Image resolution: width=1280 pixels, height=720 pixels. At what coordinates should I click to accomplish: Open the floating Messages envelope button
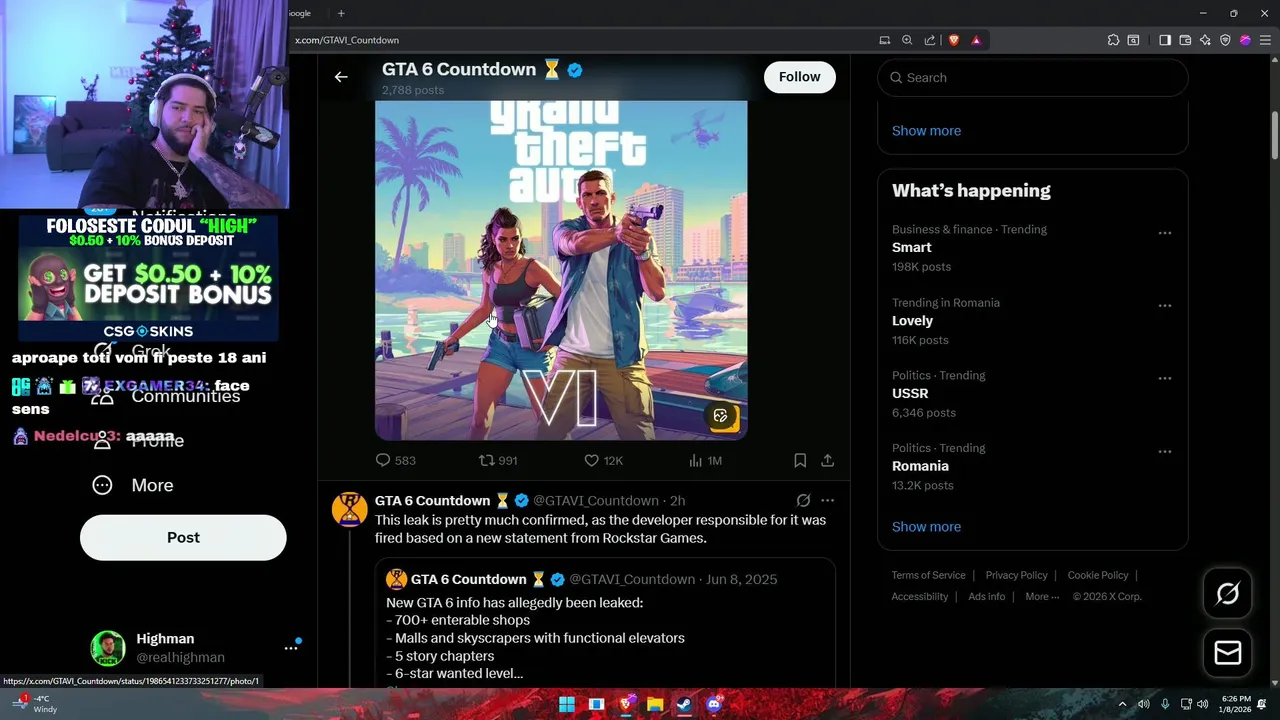pyautogui.click(x=1227, y=653)
